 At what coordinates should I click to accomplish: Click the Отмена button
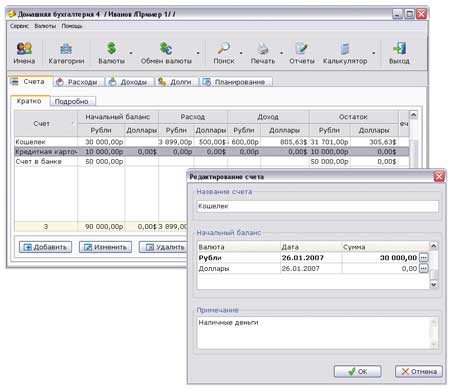click(x=419, y=371)
